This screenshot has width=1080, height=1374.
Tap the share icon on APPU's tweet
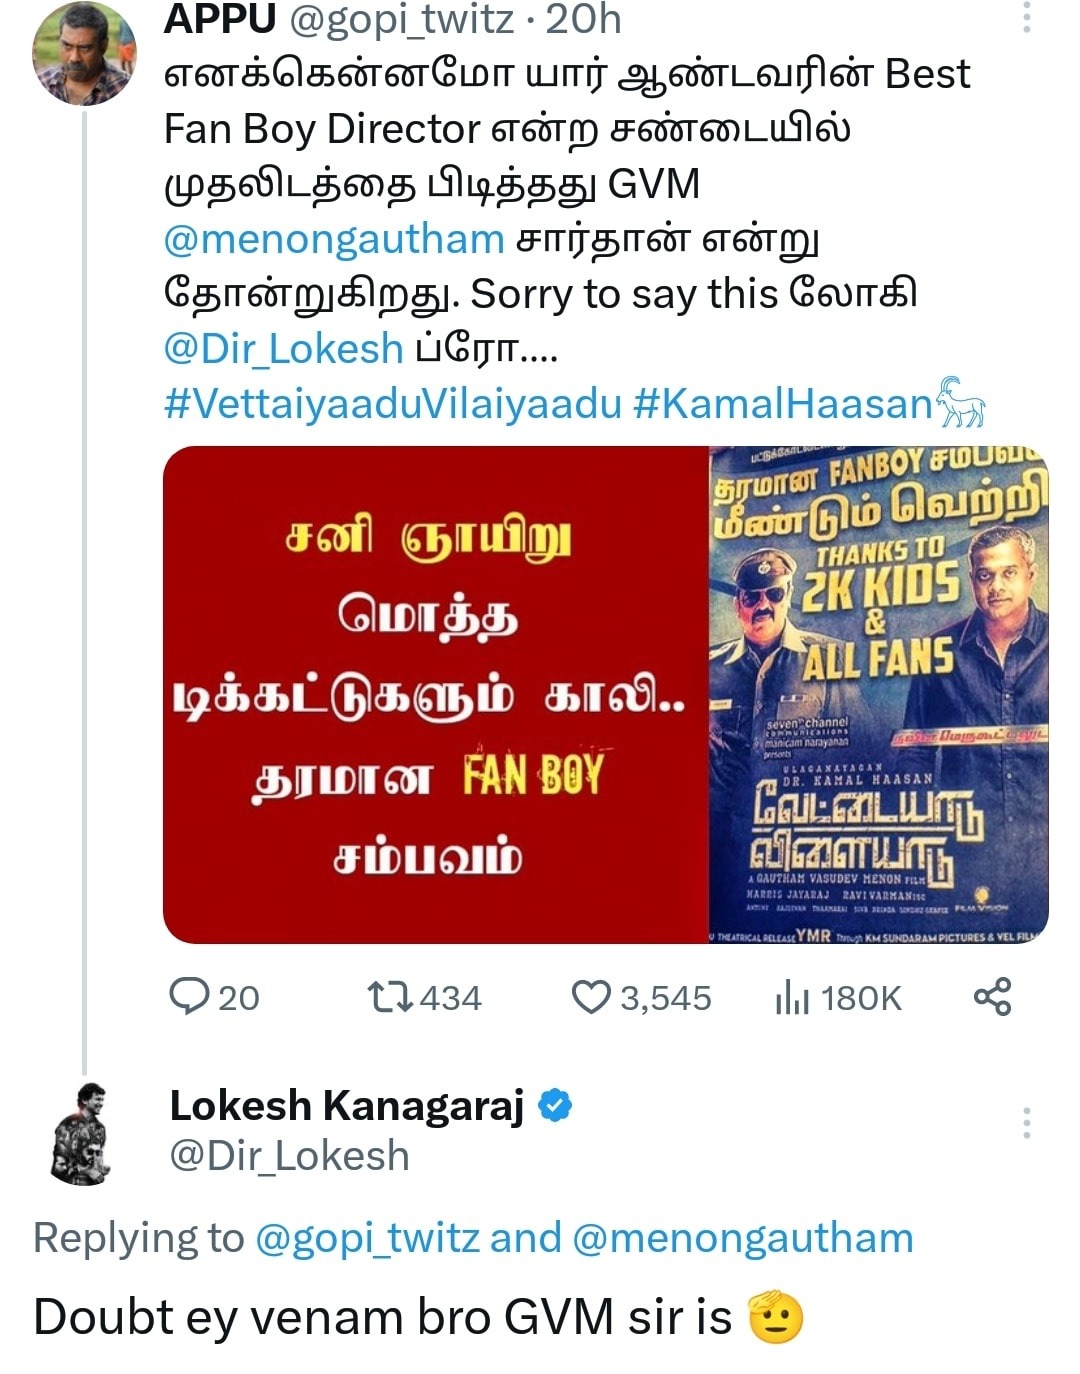(993, 997)
